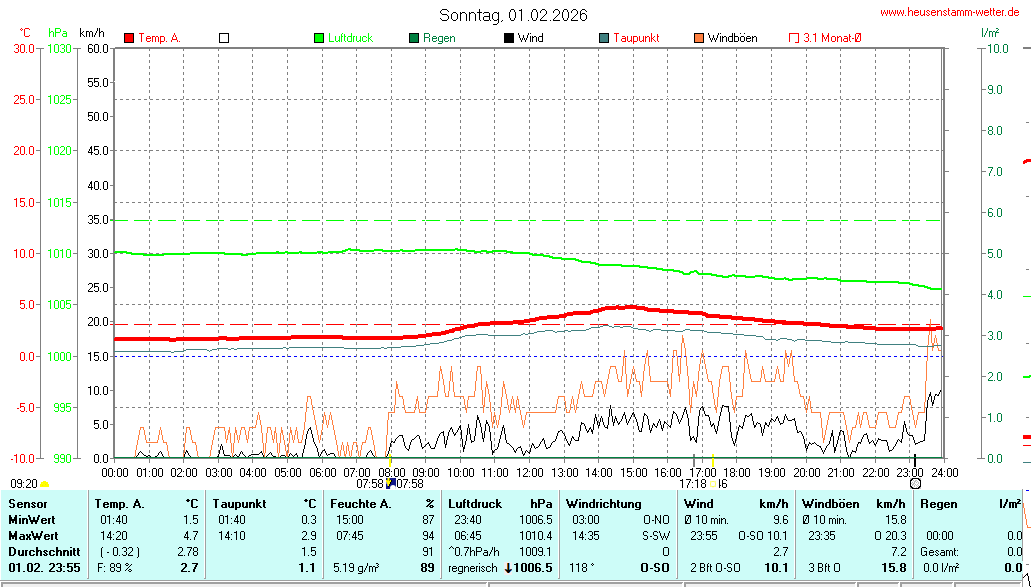Image resolution: width=1034 pixels, height=587 pixels.
Task: Click the bright green Luftdruck legend square
Action: [x=319, y=38]
